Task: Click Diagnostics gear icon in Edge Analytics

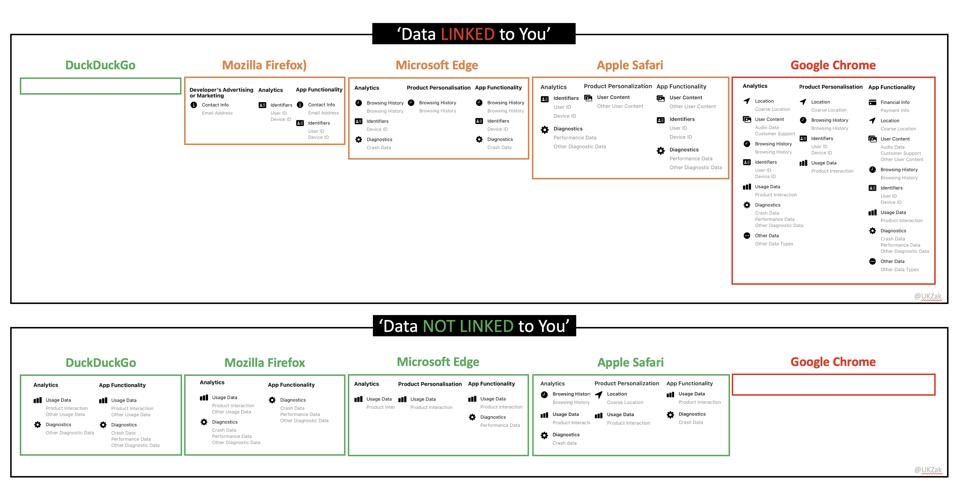Action: tap(358, 139)
